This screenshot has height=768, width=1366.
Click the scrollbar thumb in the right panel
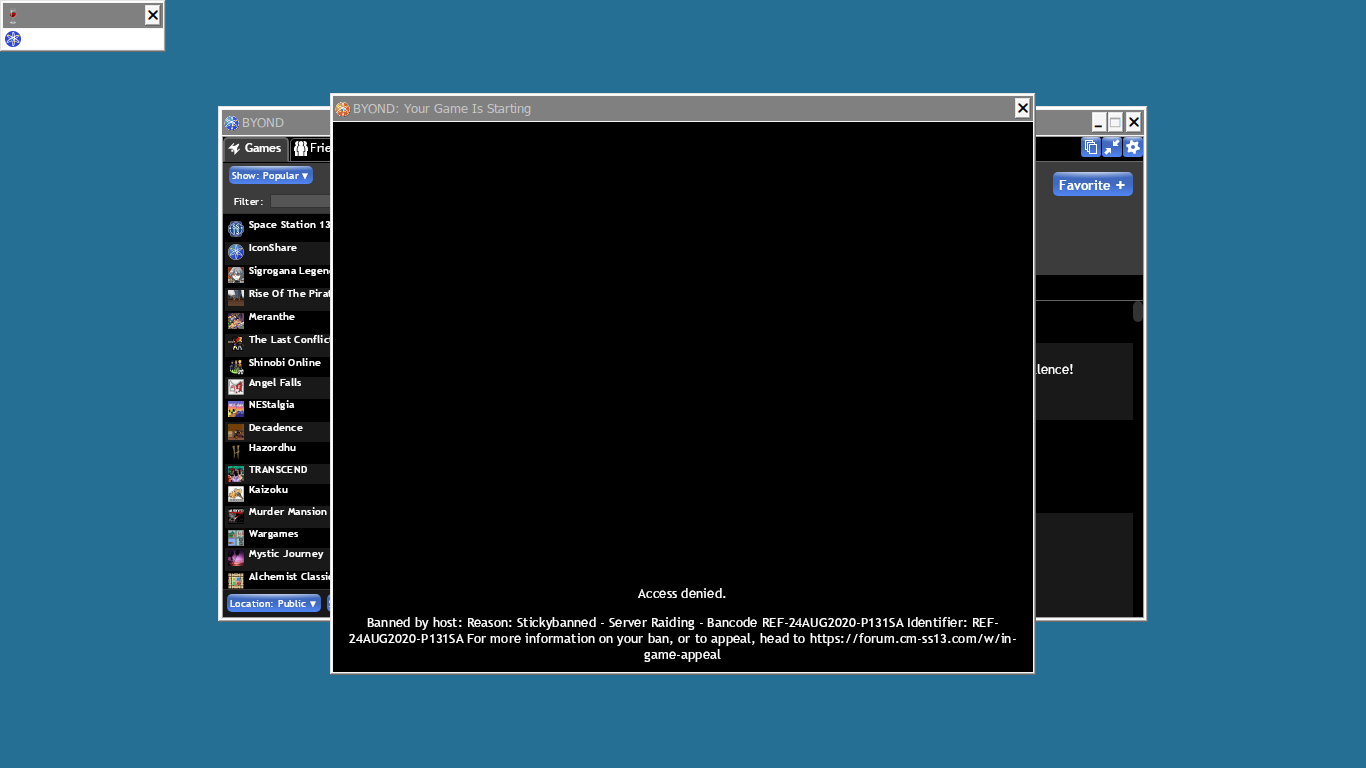[1137, 312]
